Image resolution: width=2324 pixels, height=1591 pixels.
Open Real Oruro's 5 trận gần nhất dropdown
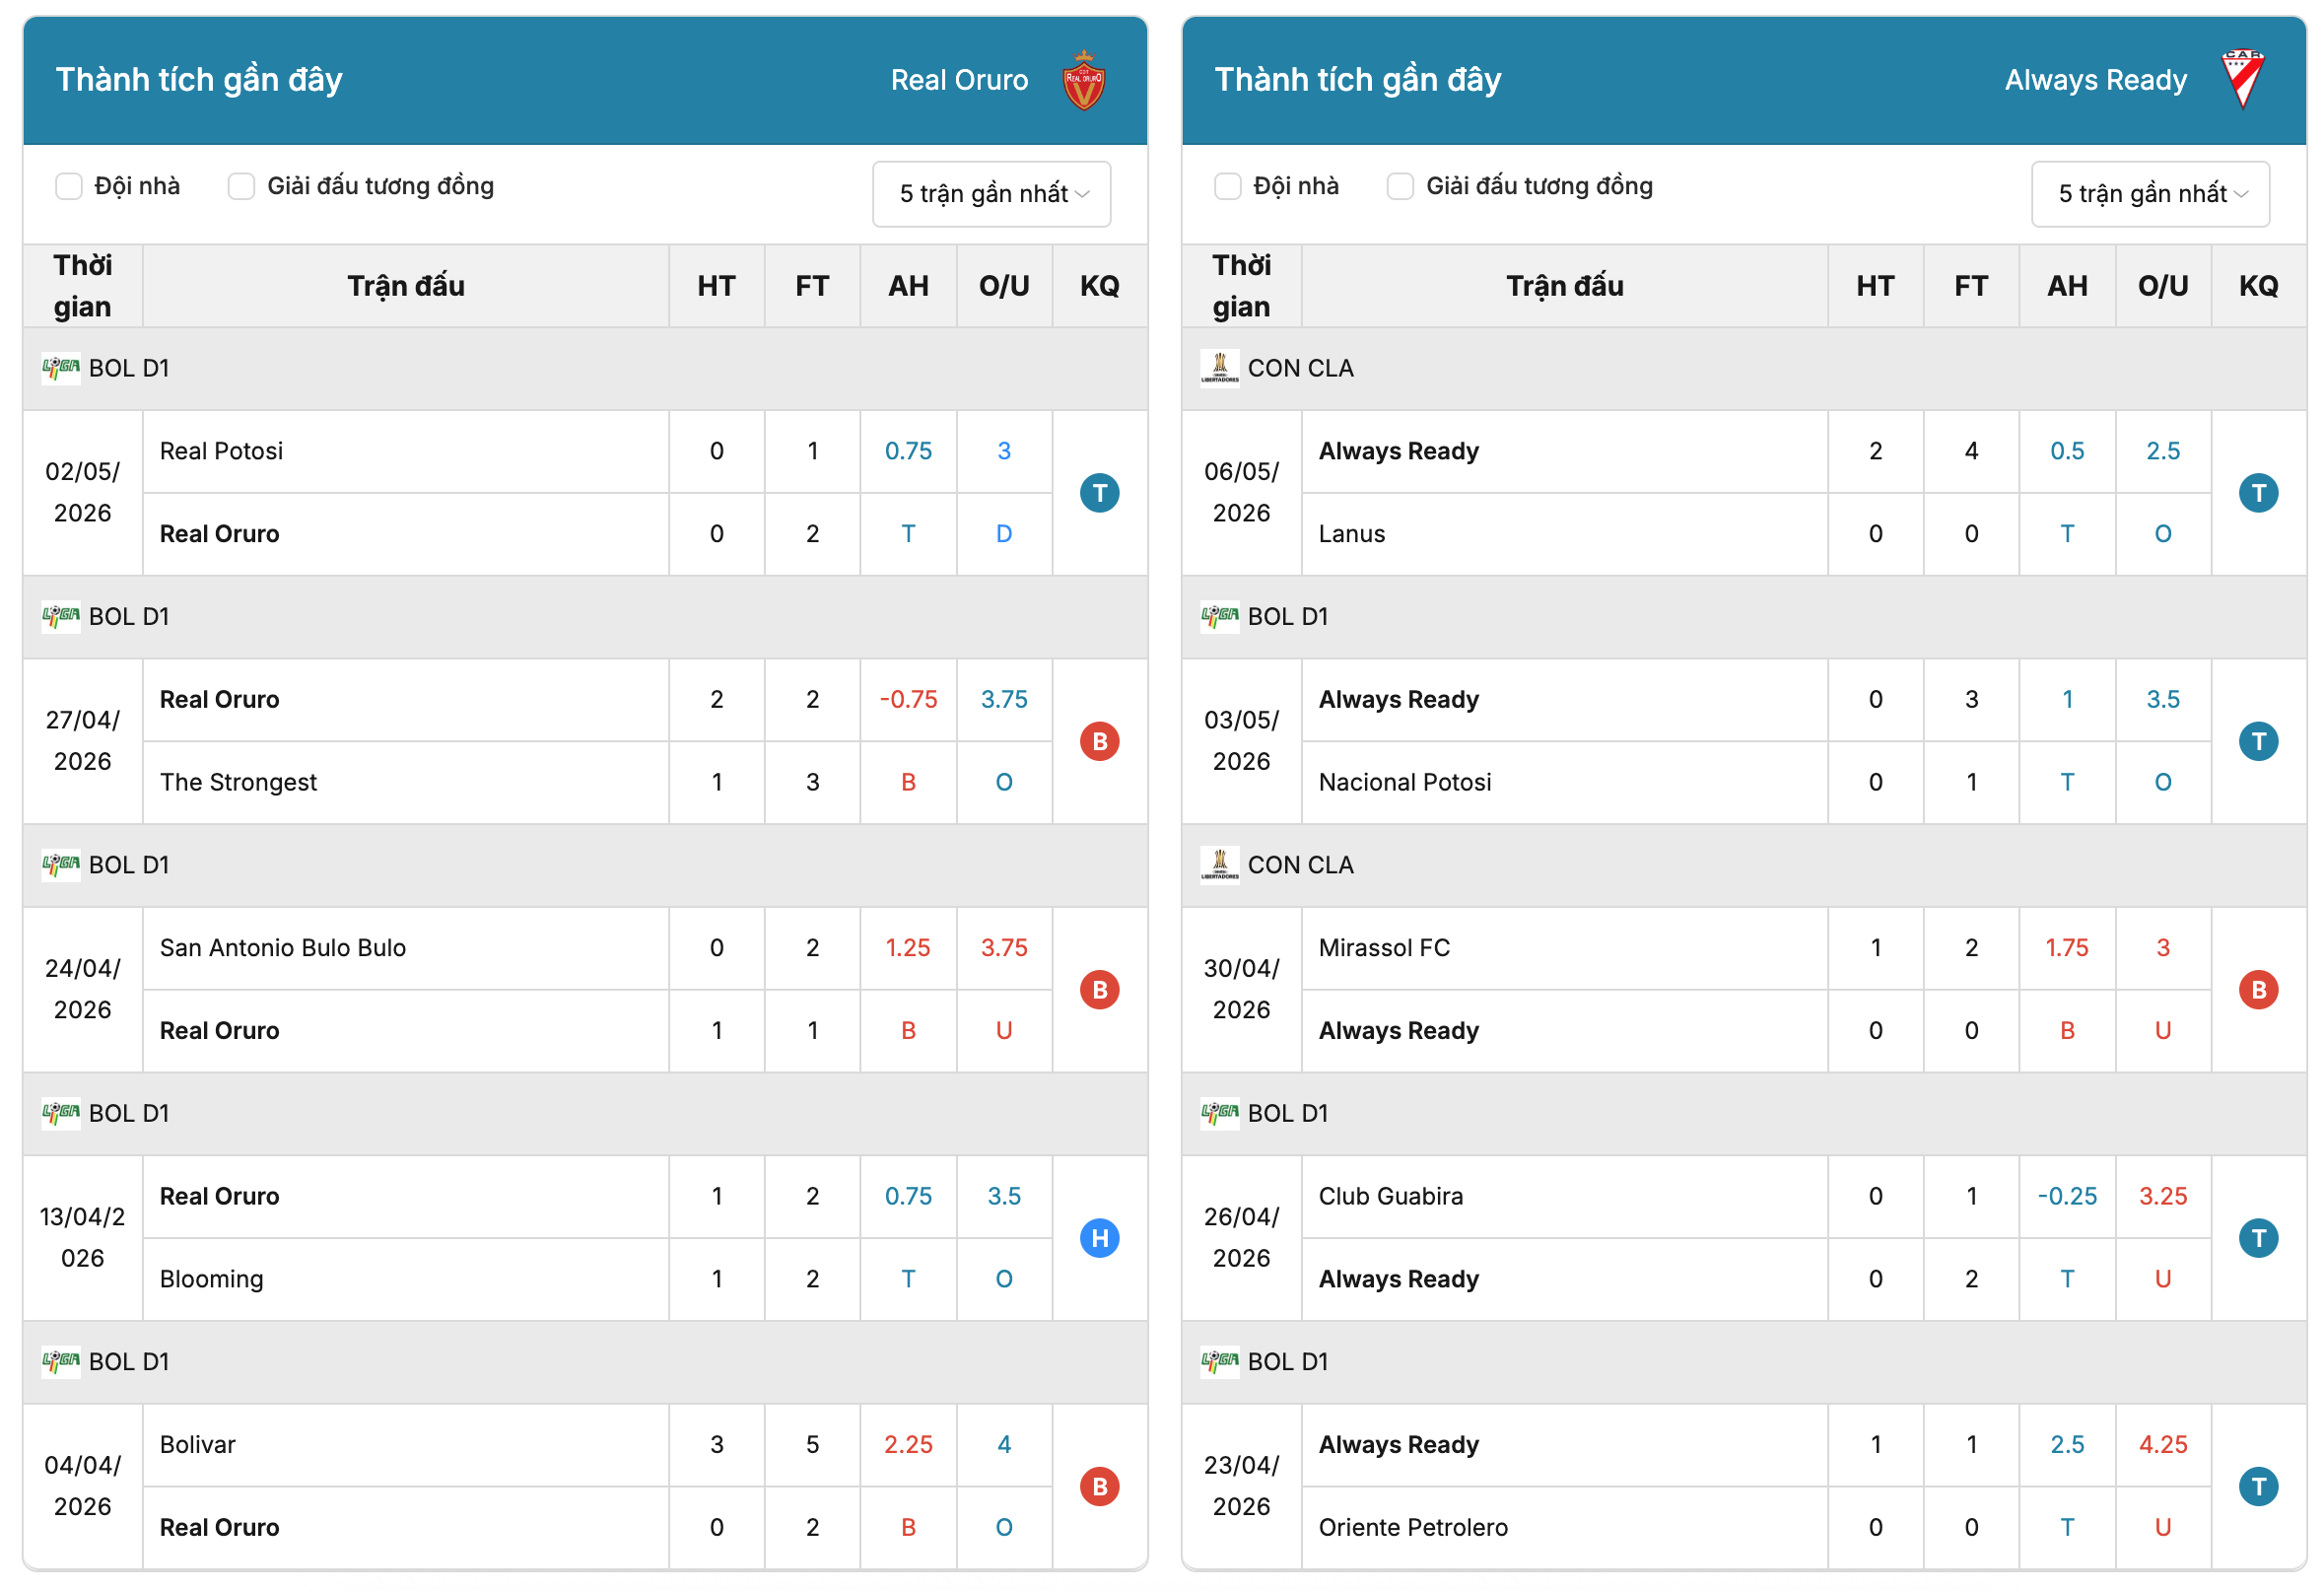coord(991,194)
